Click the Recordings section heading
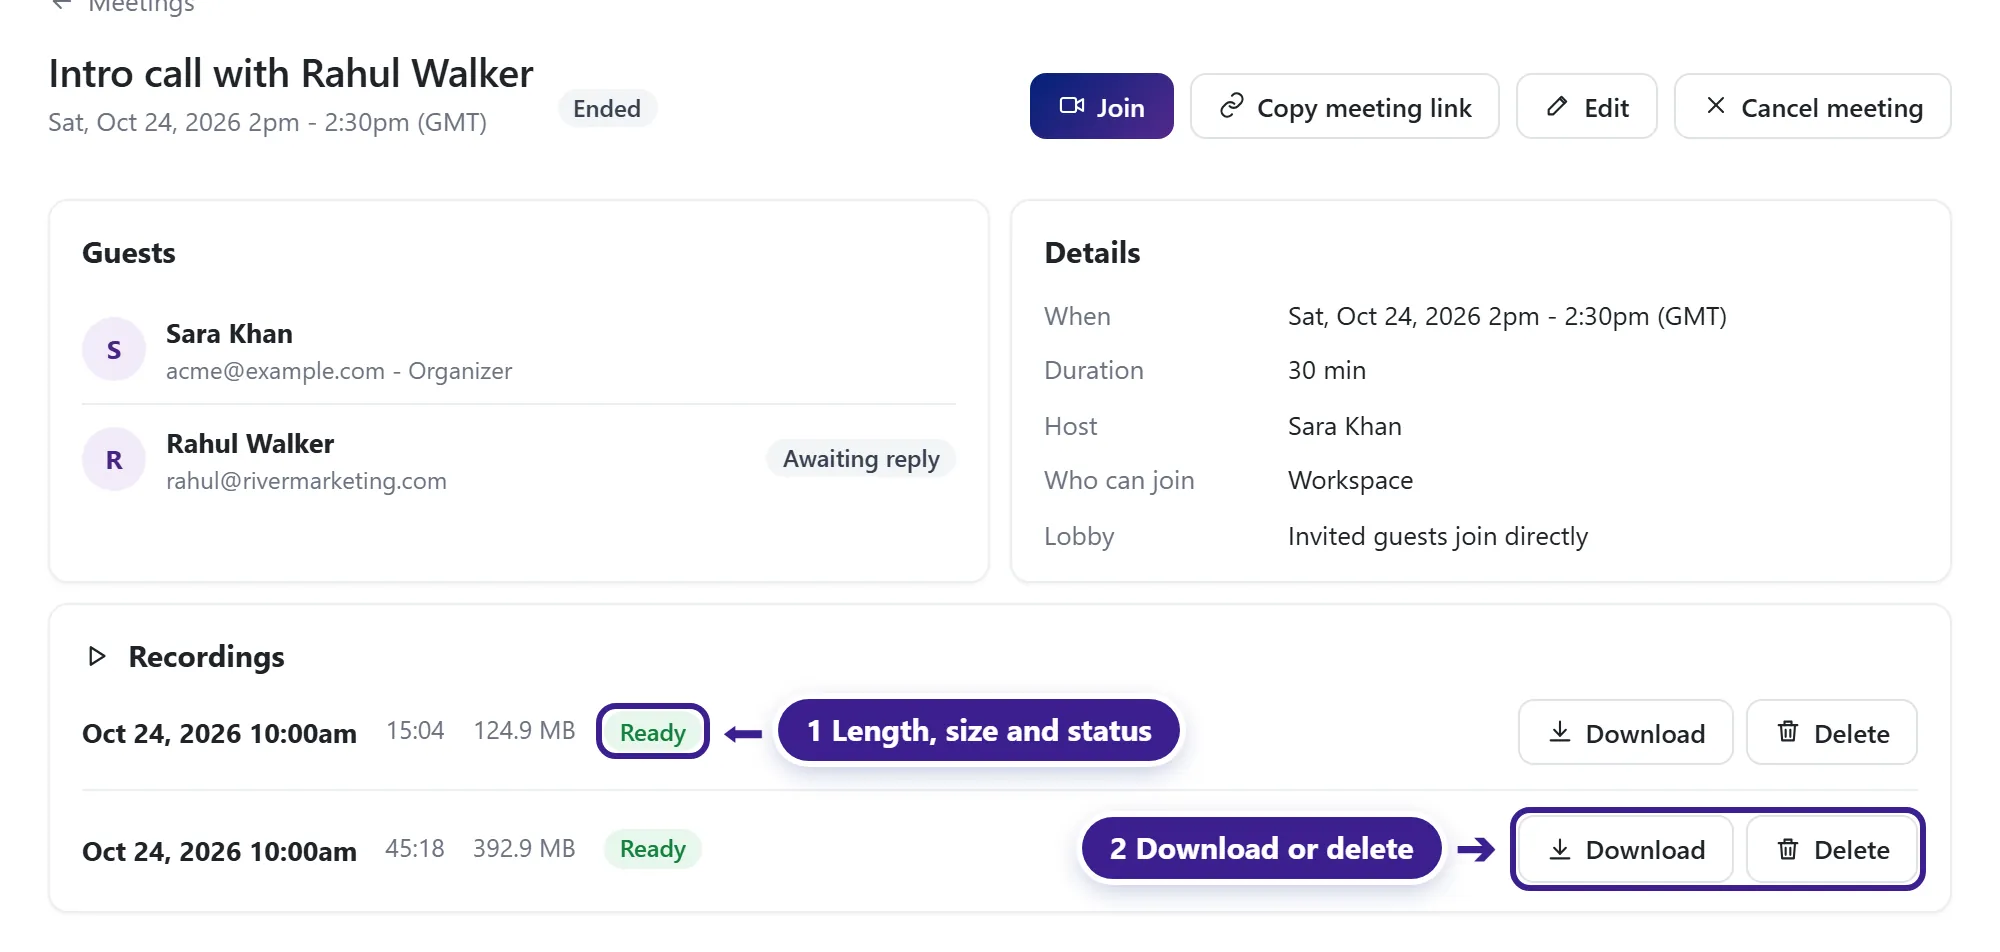 tap(206, 657)
